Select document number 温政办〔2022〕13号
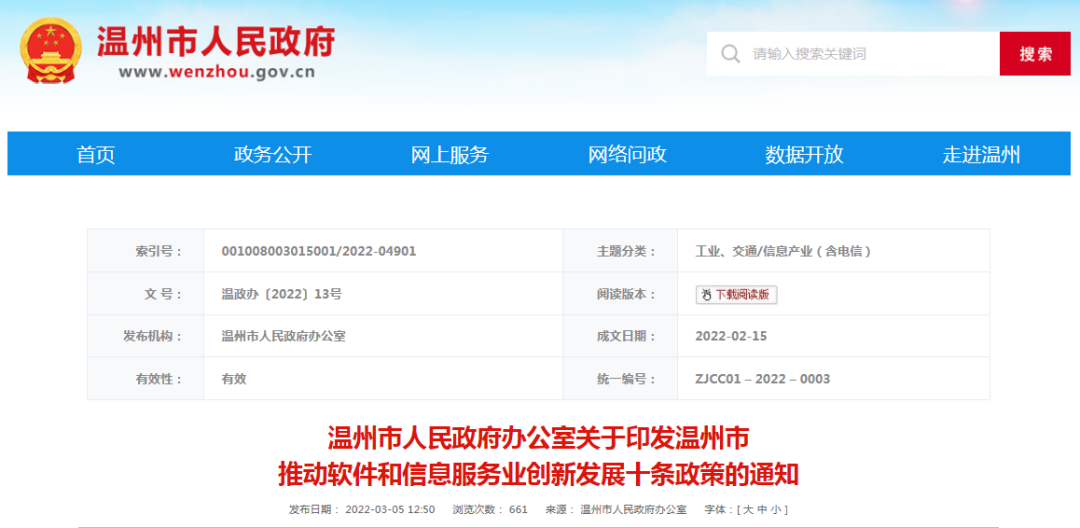 pyautogui.click(x=282, y=294)
